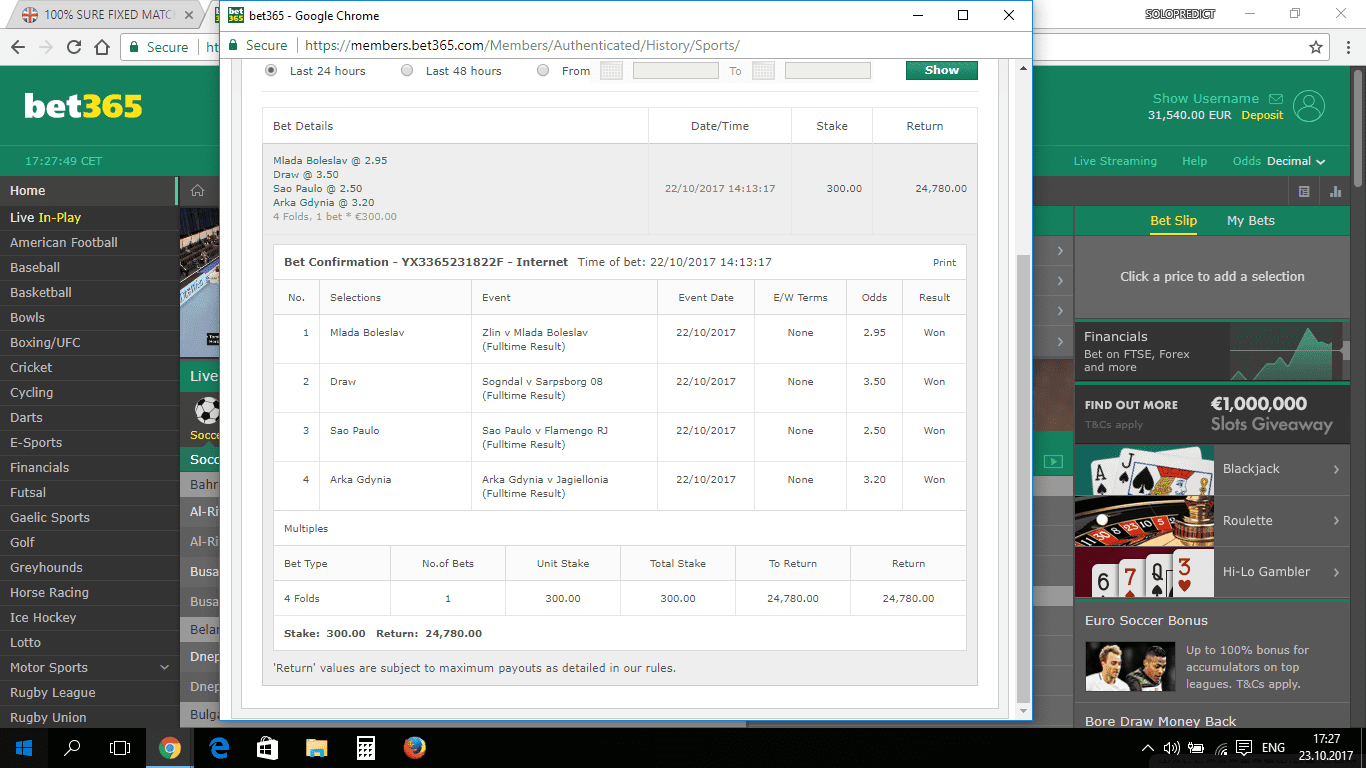Viewport: 1366px width, 768px height.
Task: Click the green Show button
Action: (x=942, y=70)
